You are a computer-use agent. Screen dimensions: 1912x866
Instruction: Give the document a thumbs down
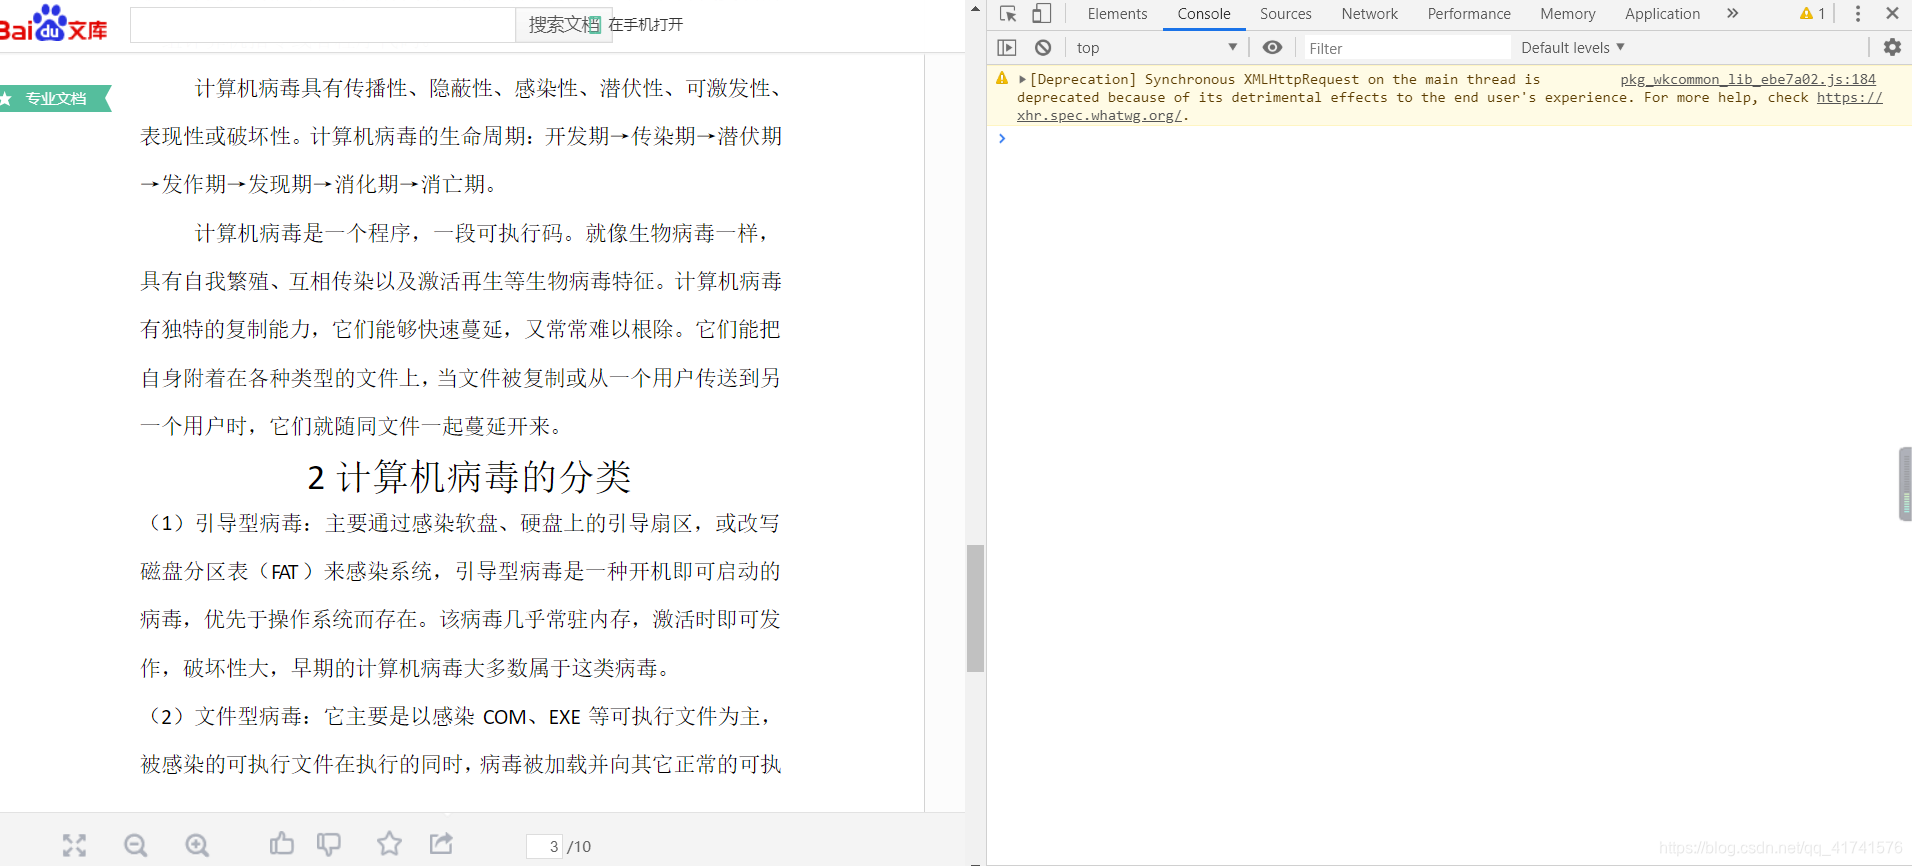[x=329, y=844]
